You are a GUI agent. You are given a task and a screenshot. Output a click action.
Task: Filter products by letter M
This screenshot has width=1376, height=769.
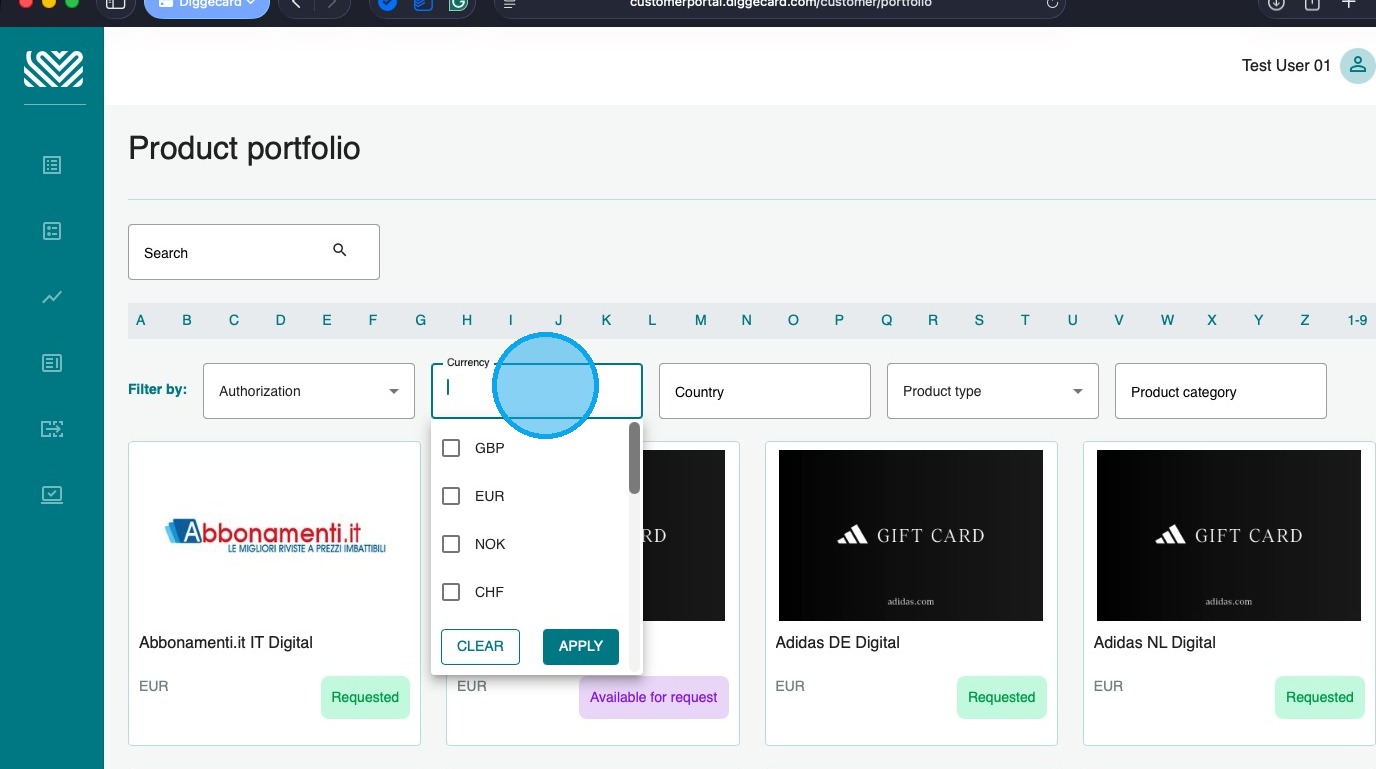point(701,320)
